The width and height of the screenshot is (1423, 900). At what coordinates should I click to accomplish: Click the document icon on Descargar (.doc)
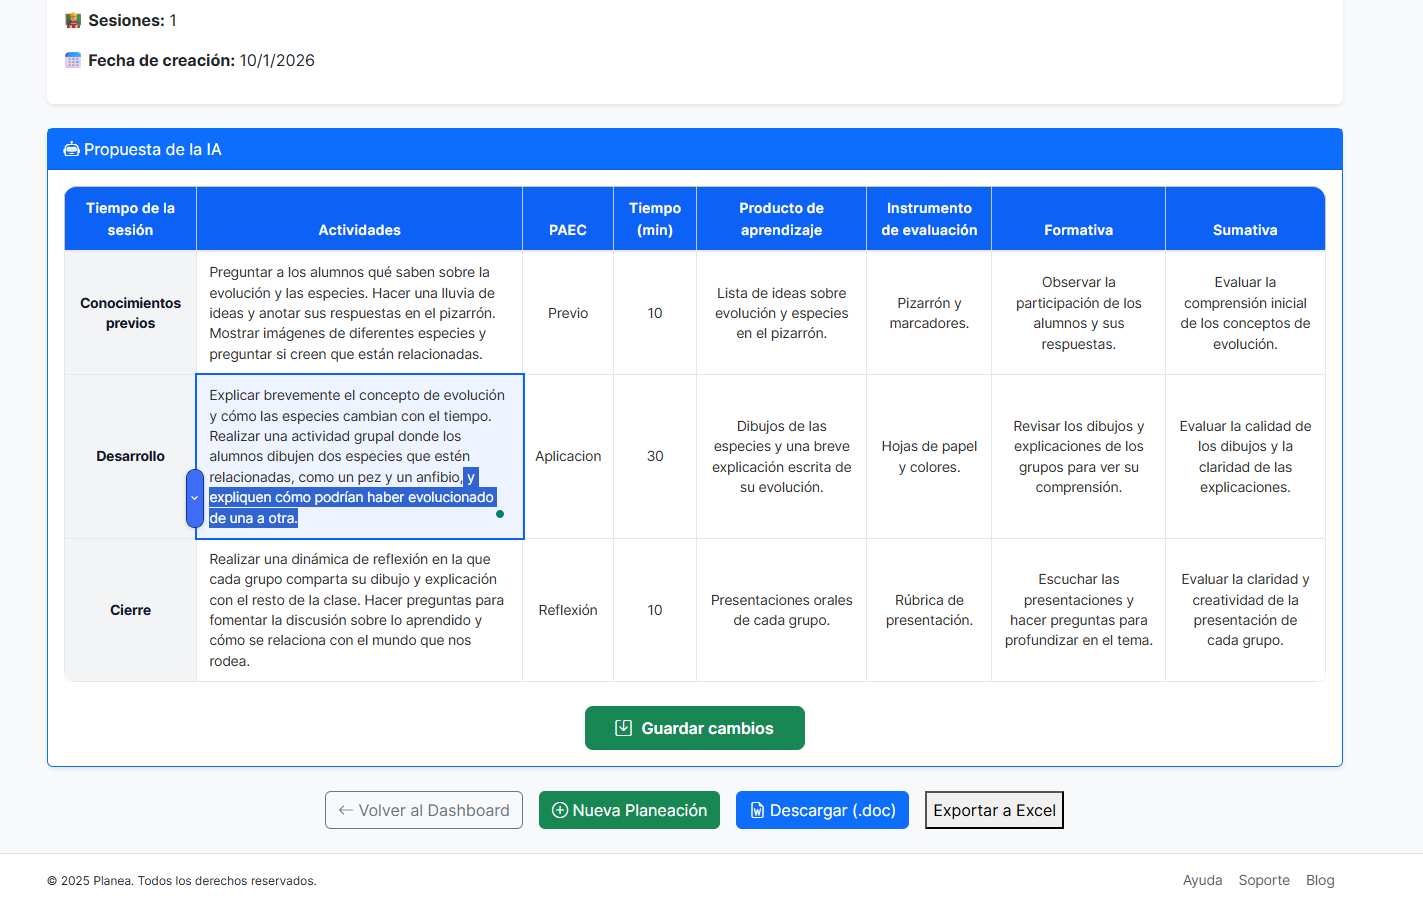pos(757,811)
